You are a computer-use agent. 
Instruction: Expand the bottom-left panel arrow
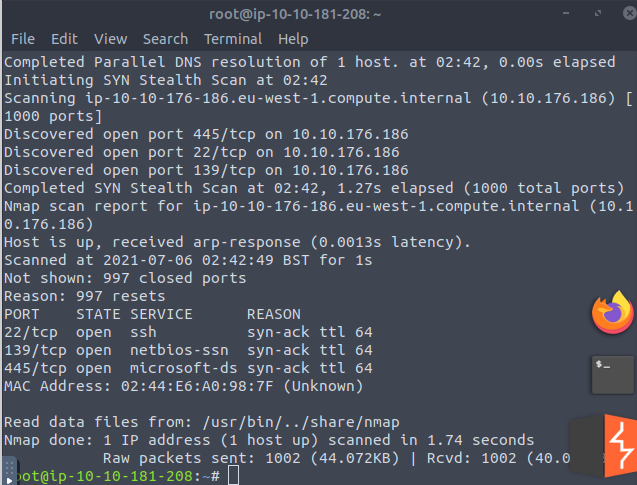[x=9, y=480]
